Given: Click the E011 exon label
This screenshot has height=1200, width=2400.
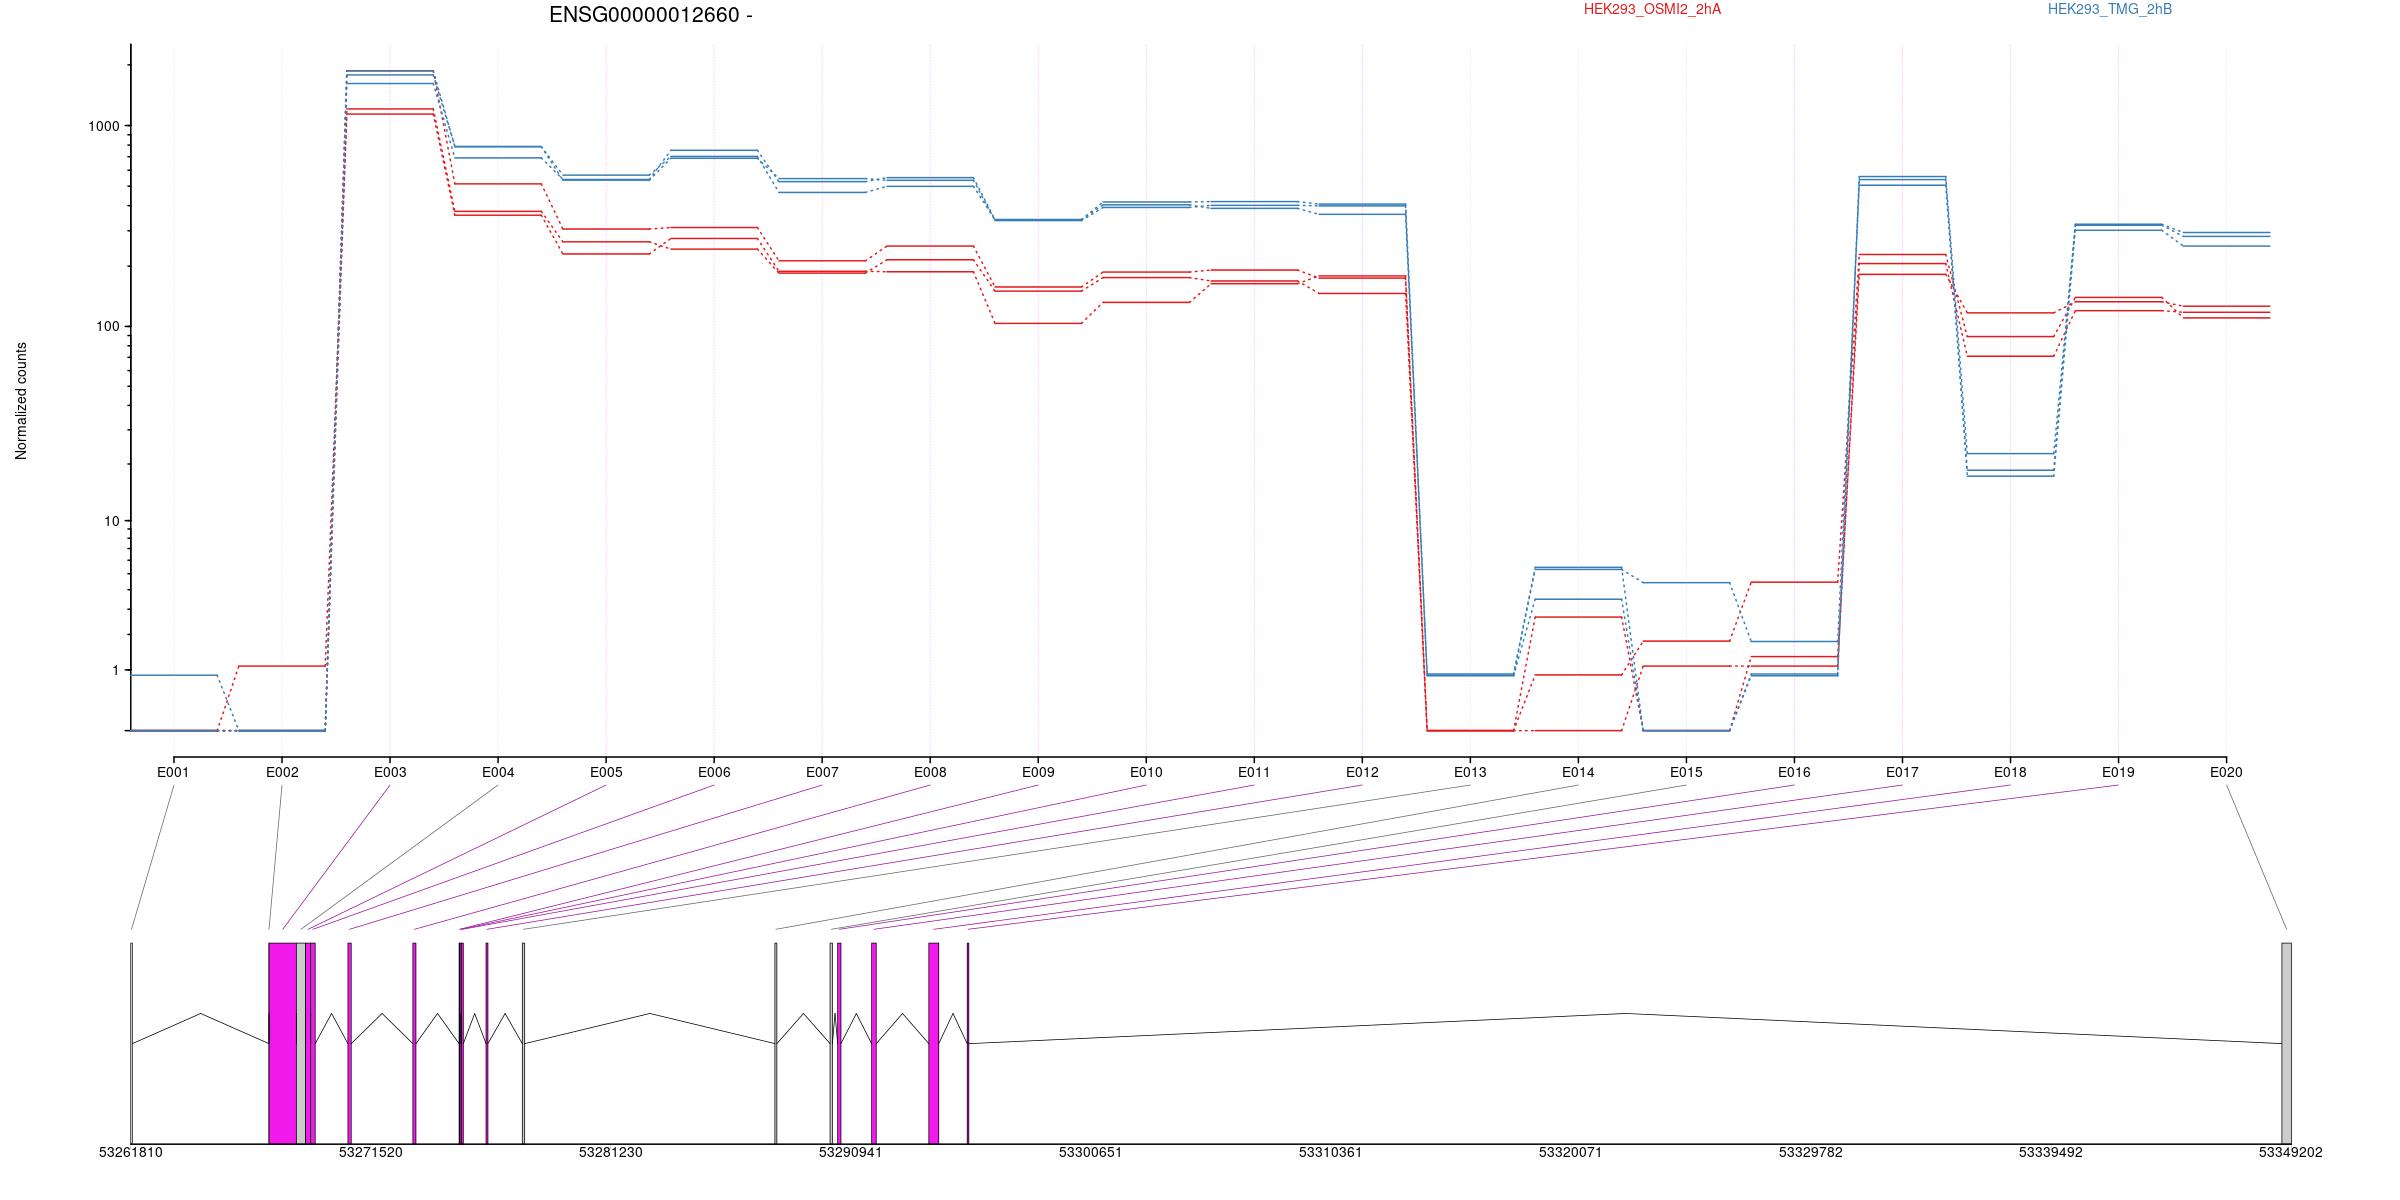Looking at the screenshot, I should click(1254, 772).
